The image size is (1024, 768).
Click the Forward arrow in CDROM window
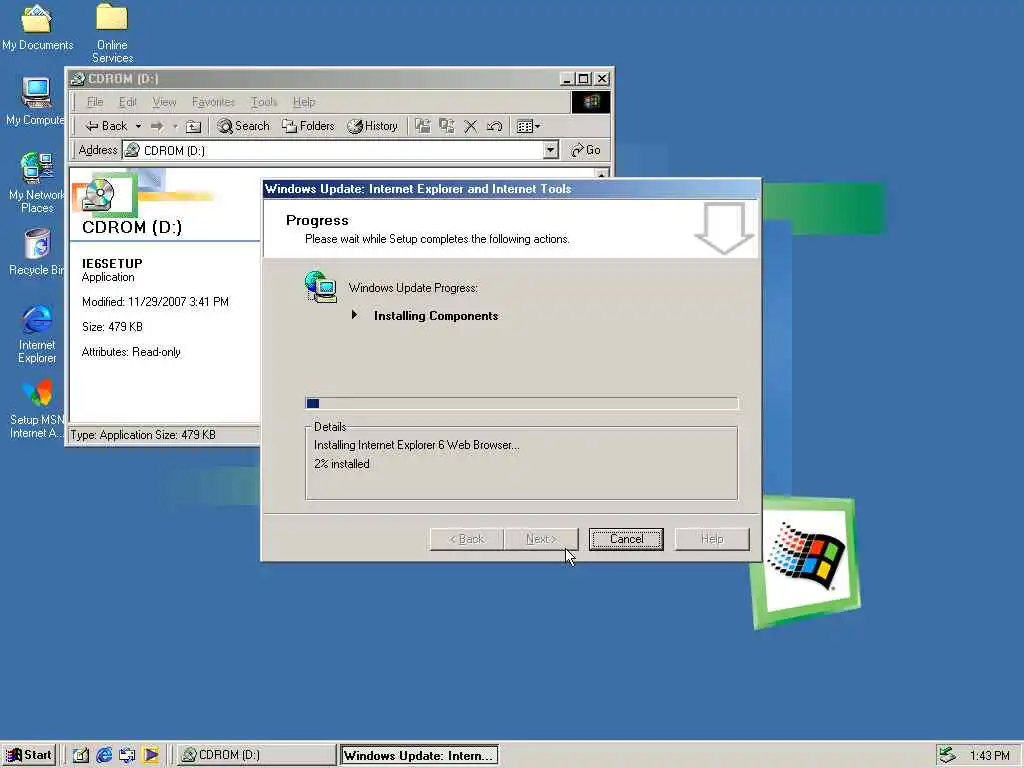click(x=157, y=126)
